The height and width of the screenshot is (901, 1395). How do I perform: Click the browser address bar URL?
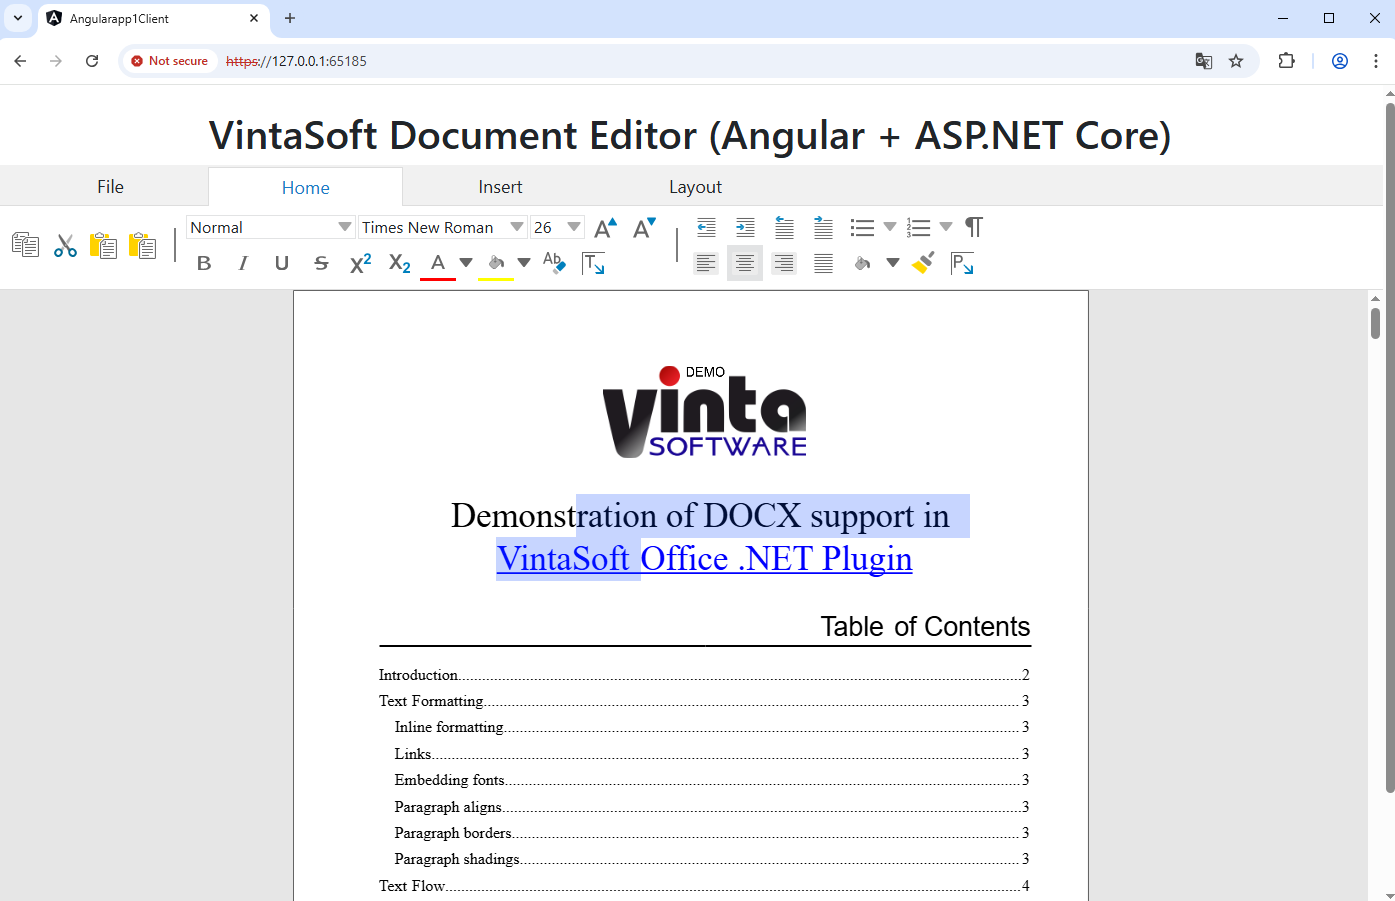click(296, 61)
